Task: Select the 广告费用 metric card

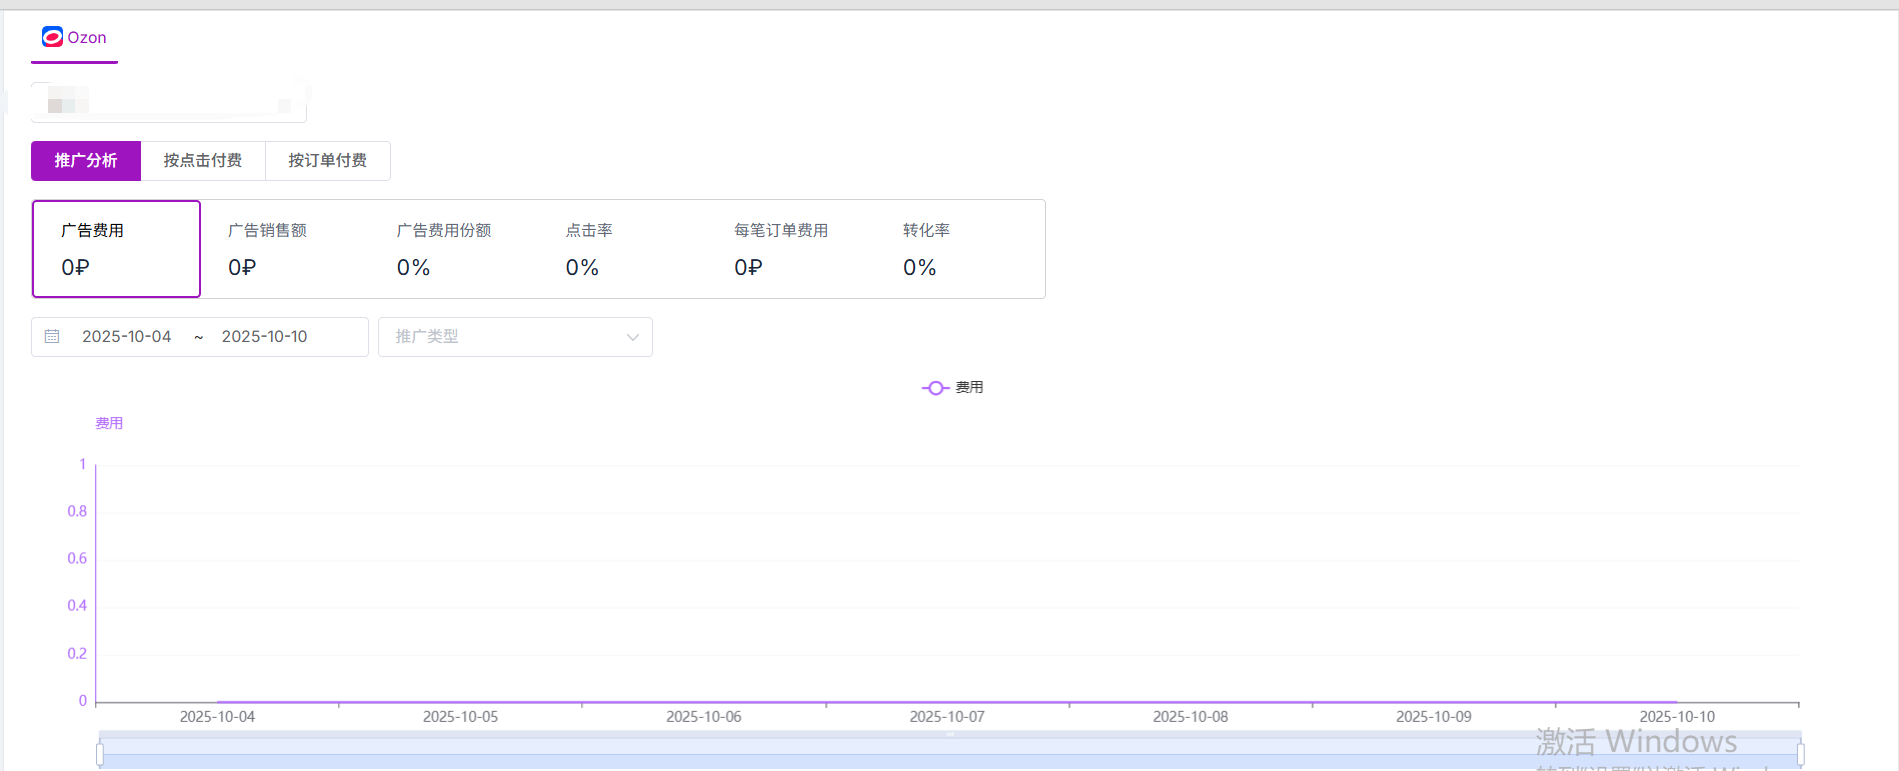Action: click(116, 249)
